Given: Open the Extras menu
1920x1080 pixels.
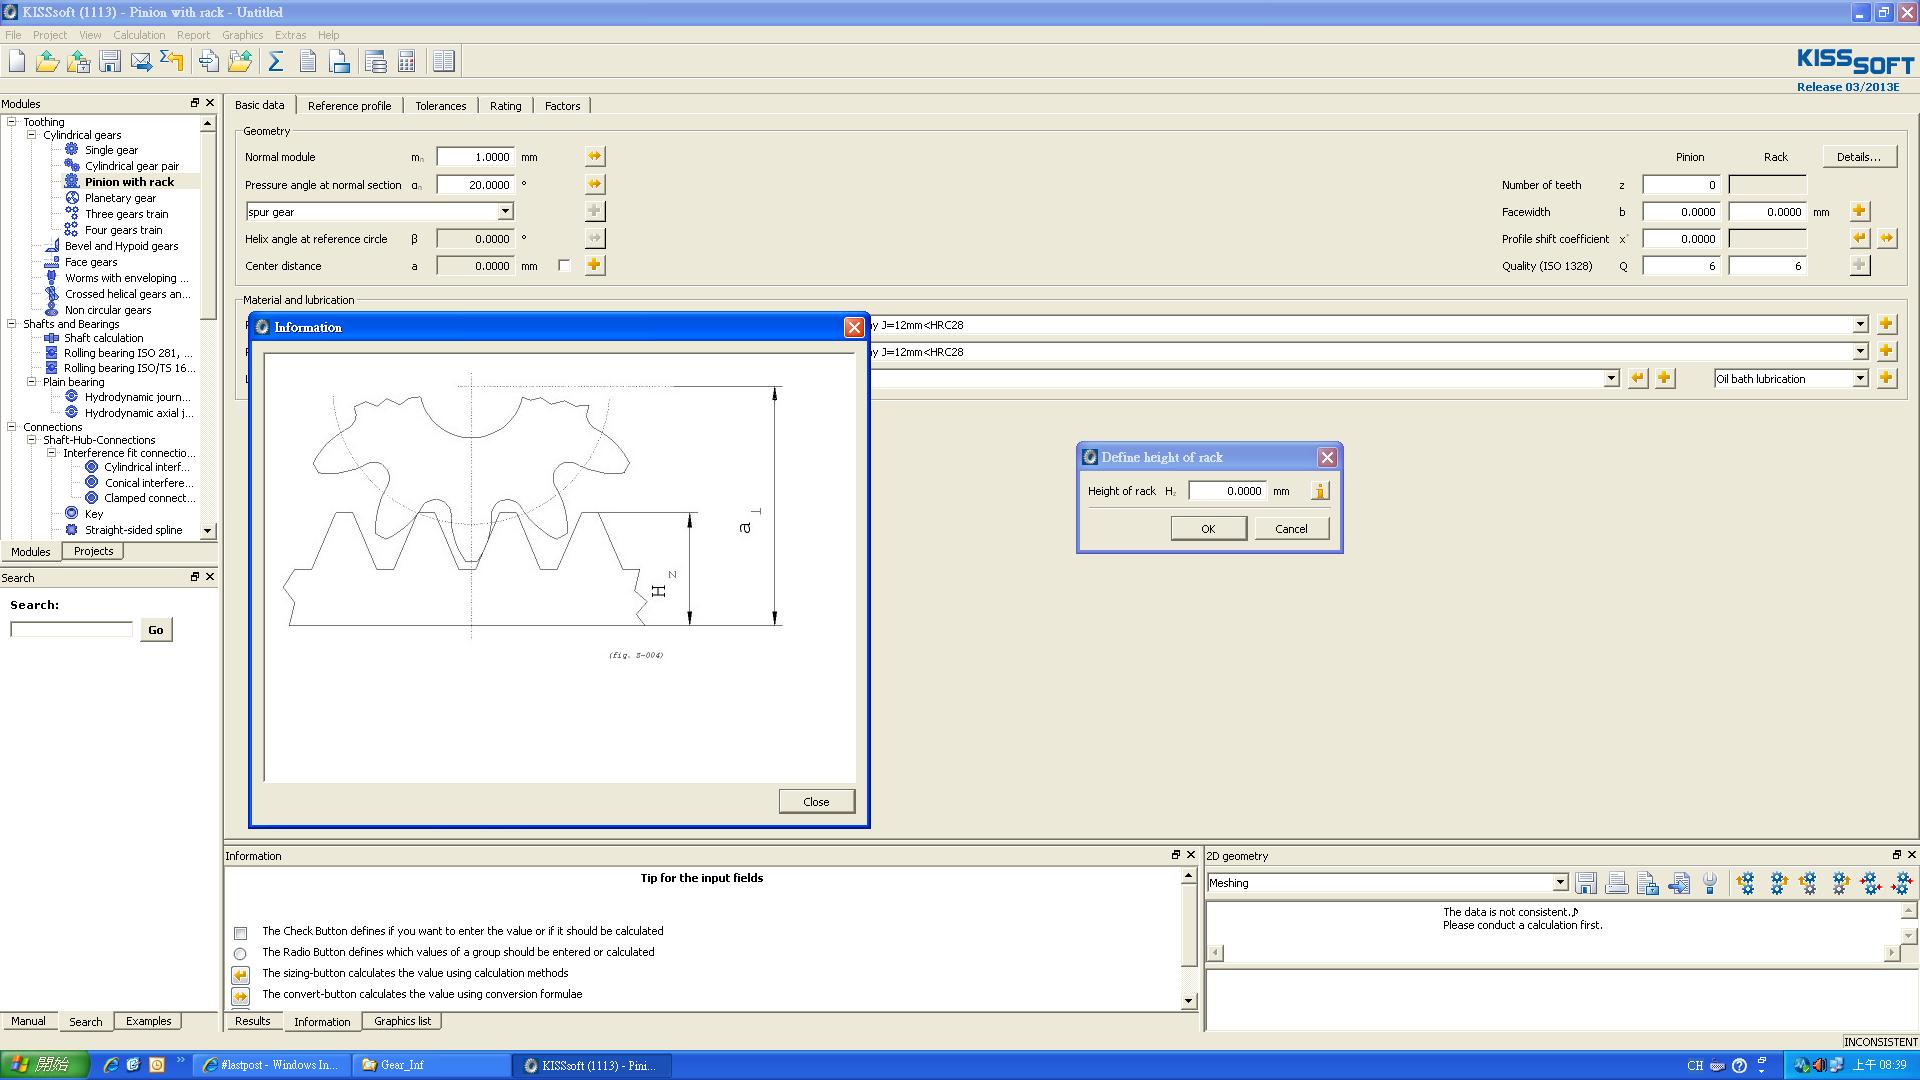Looking at the screenshot, I should pos(290,35).
